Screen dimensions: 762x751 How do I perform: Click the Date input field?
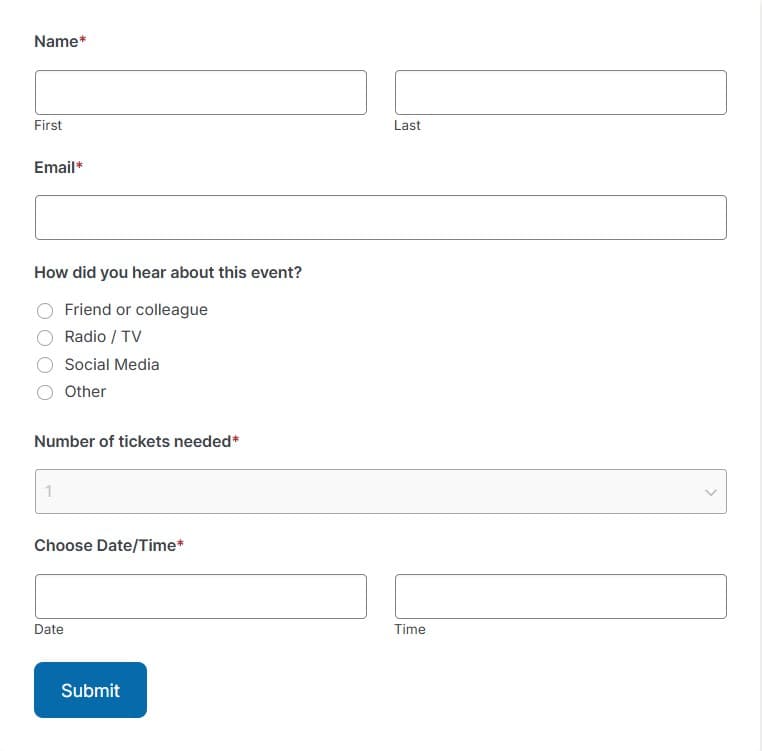click(x=201, y=596)
